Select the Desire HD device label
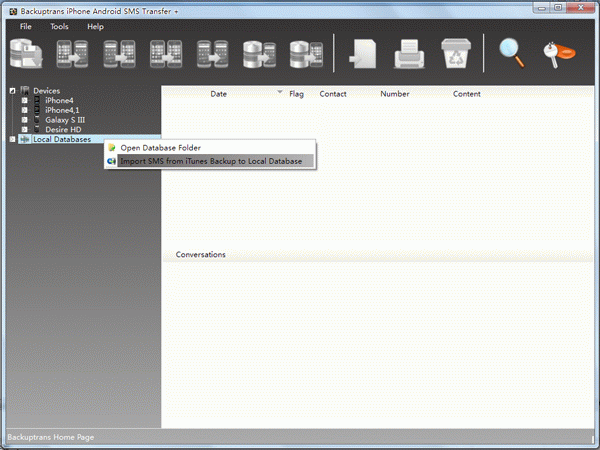 click(x=63, y=129)
